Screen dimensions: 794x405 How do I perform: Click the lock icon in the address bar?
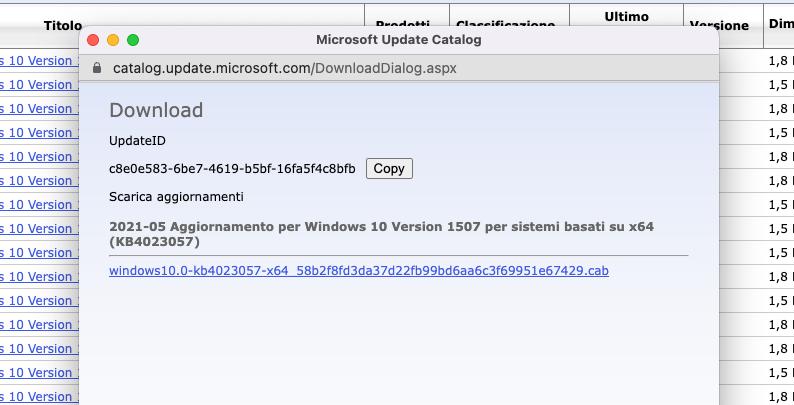97,68
